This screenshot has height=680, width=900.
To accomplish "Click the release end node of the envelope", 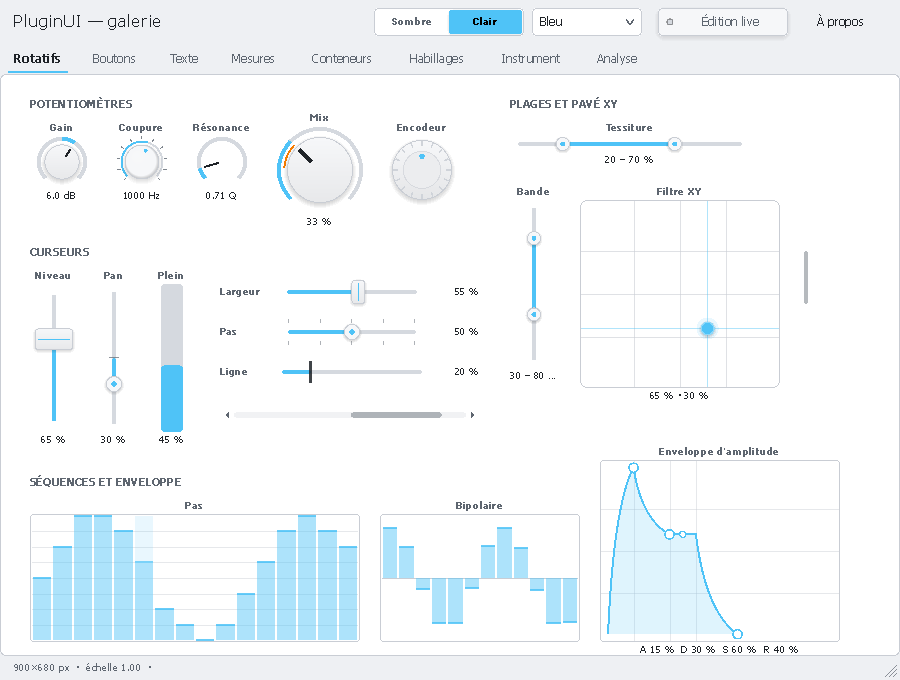I will [x=738, y=634].
